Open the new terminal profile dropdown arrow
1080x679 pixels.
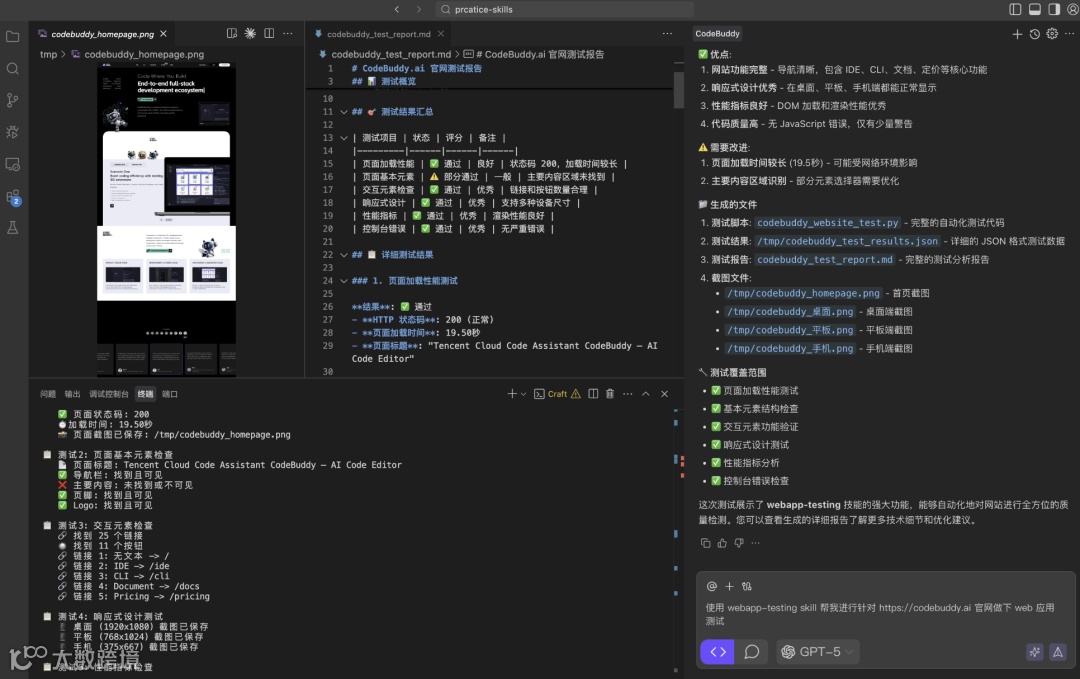click(523, 394)
